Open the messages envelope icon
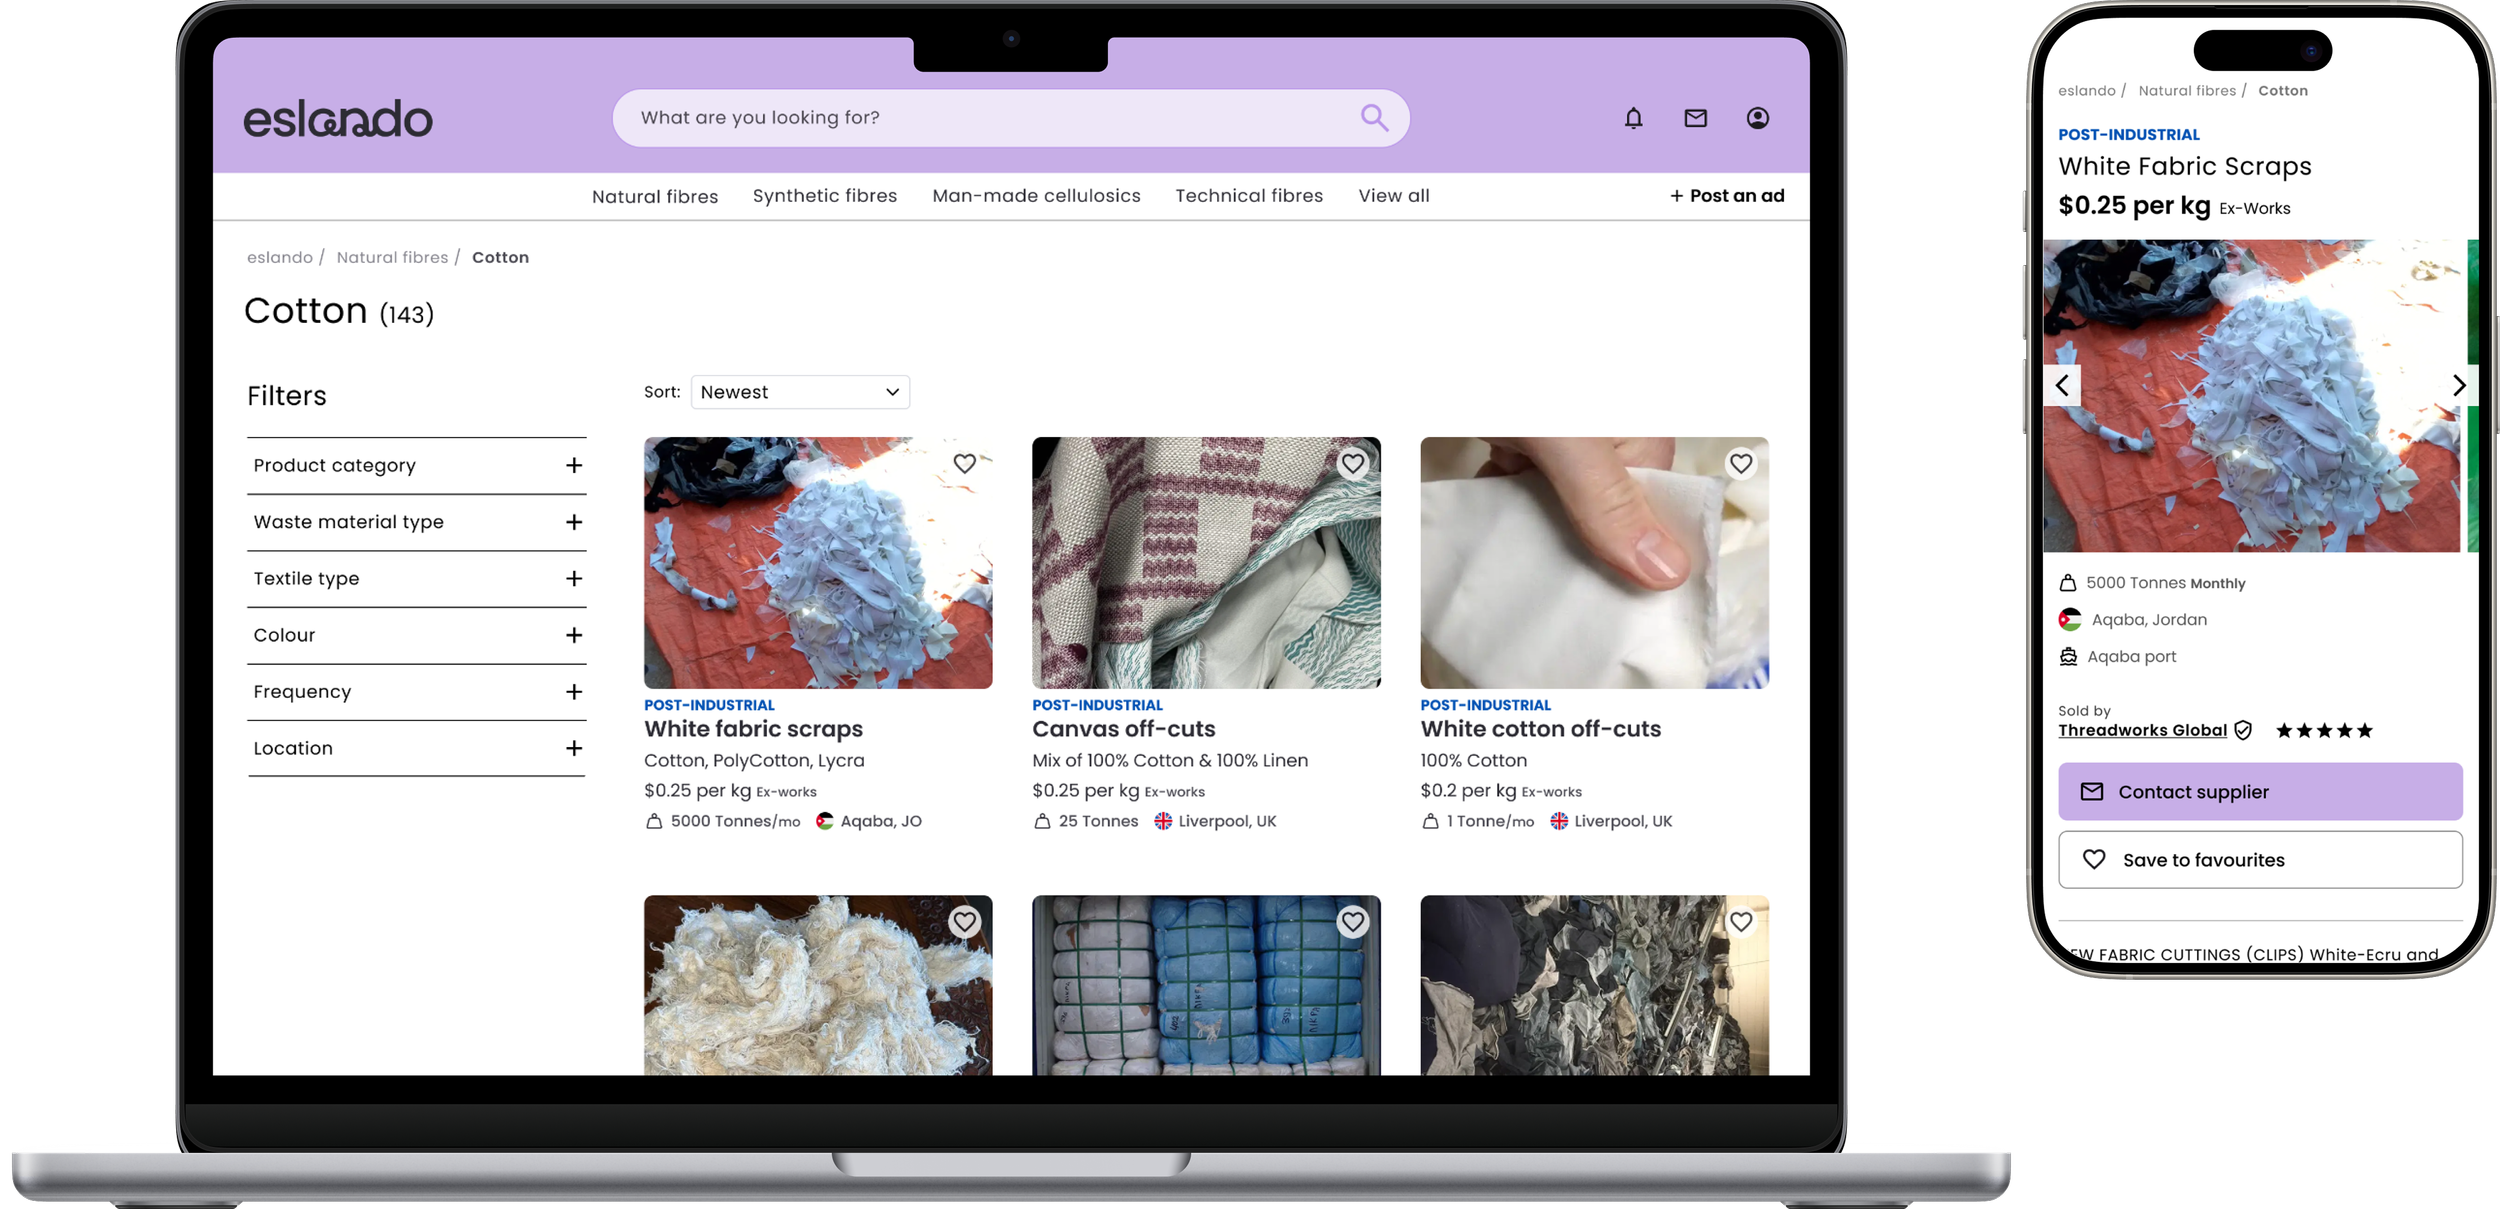This screenshot has height=1209, width=2500. click(x=1695, y=118)
